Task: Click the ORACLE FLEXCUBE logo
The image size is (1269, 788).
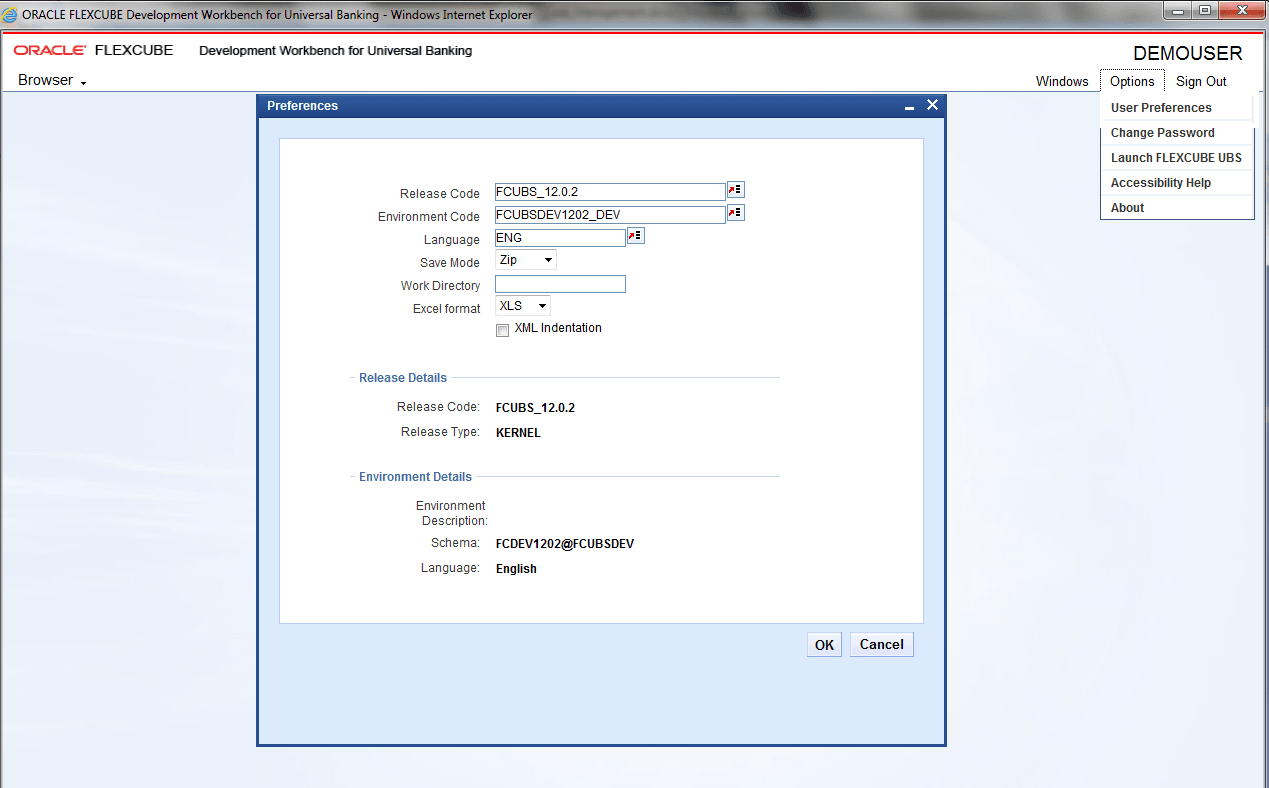Action: (x=93, y=50)
